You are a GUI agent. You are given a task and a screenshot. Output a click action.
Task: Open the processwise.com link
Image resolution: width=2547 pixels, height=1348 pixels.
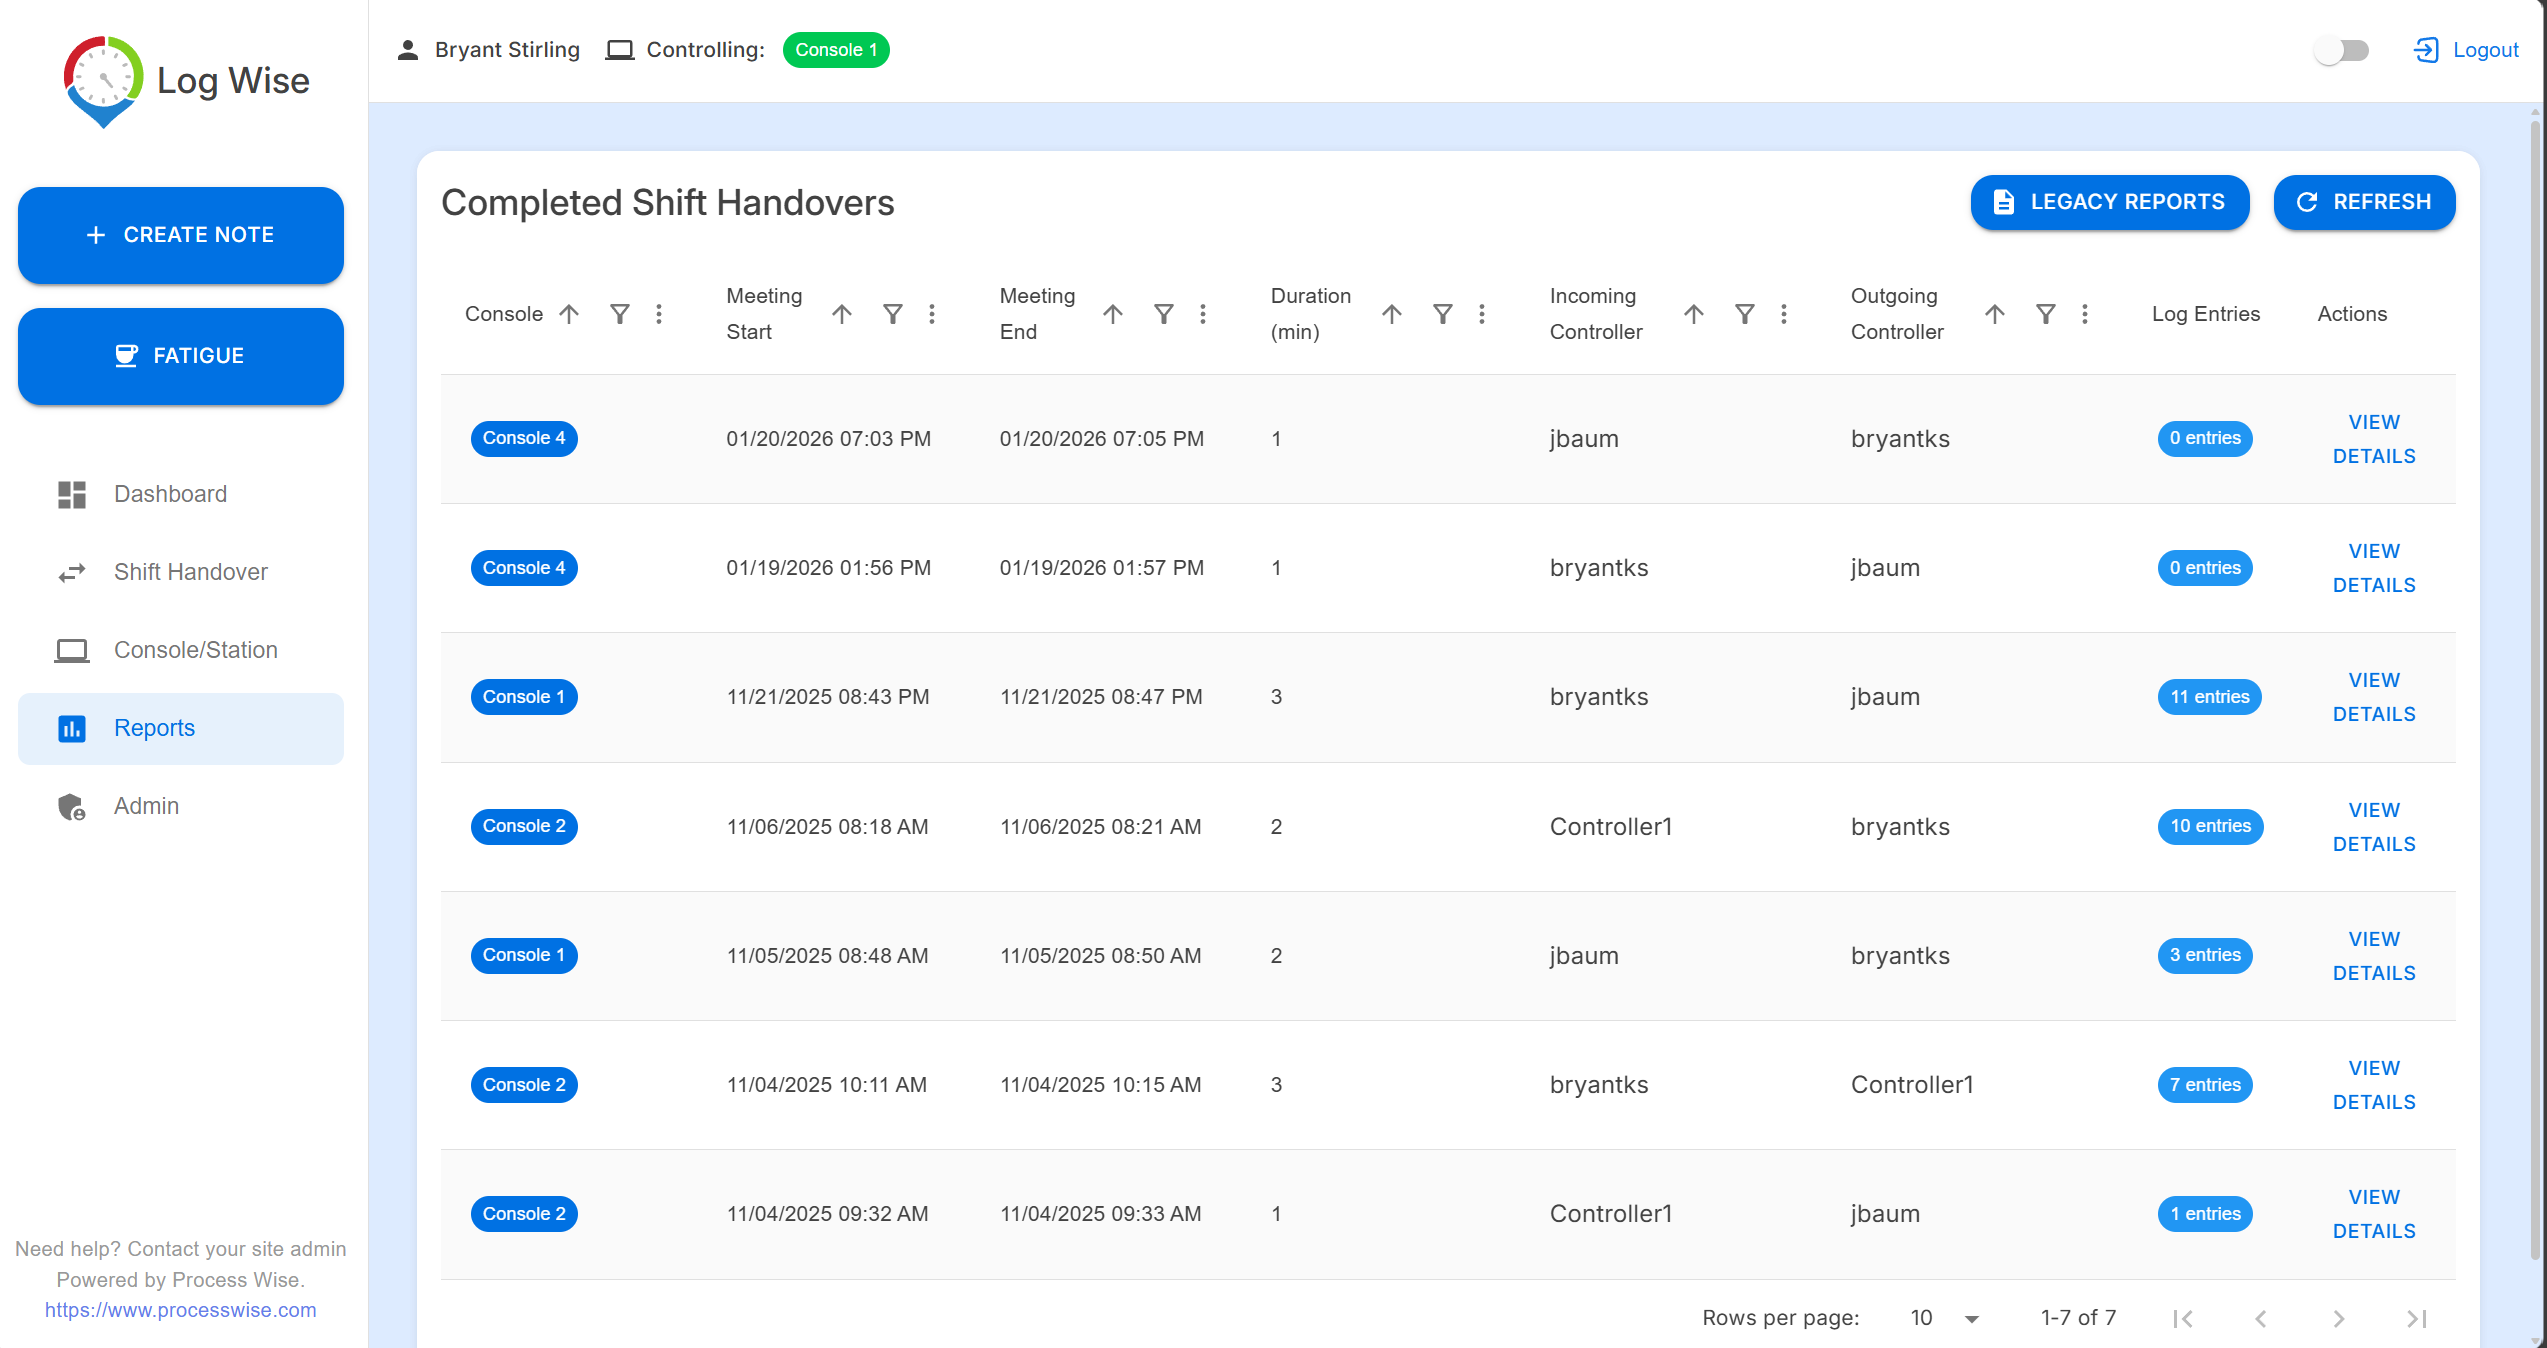pyautogui.click(x=180, y=1310)
